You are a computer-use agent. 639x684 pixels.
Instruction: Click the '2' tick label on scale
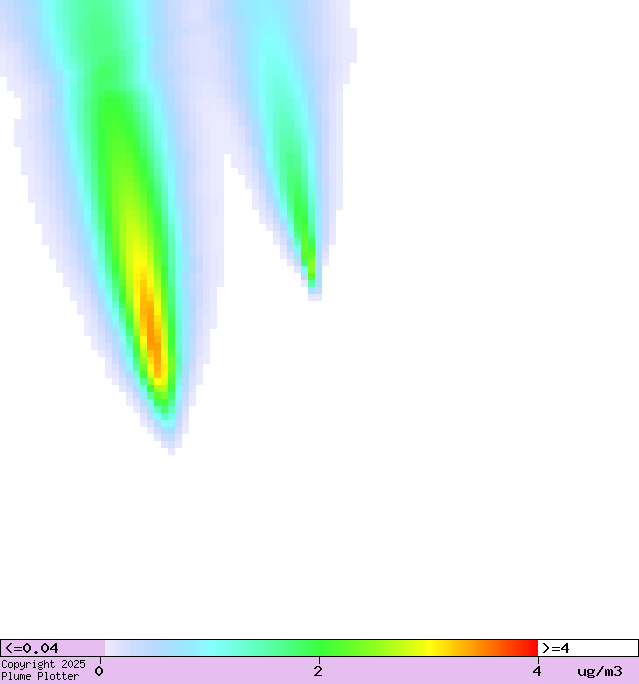pos(318,671)
